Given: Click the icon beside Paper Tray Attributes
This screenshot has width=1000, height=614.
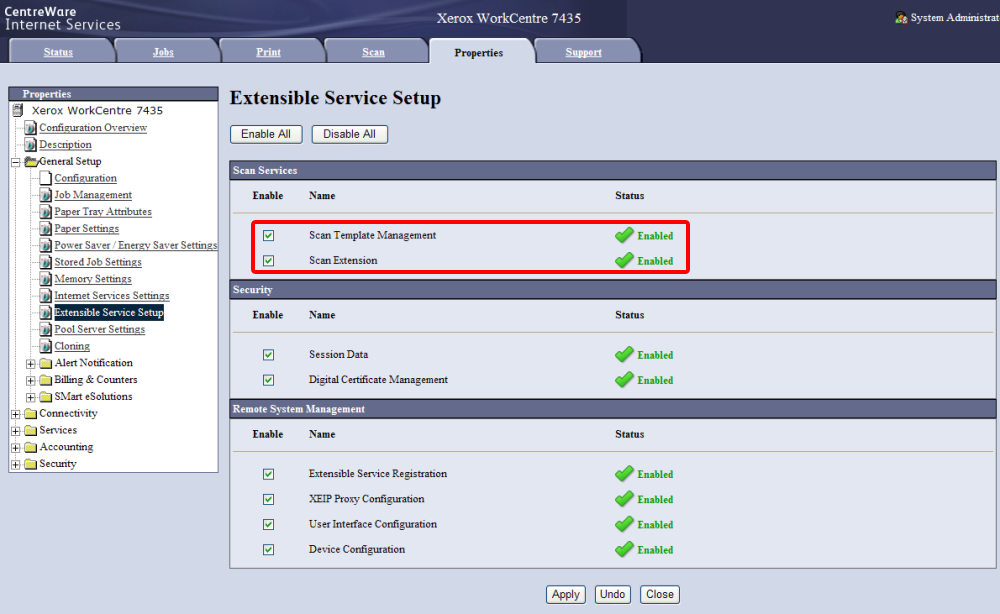Looking at the screenshot, I should 46,212.
